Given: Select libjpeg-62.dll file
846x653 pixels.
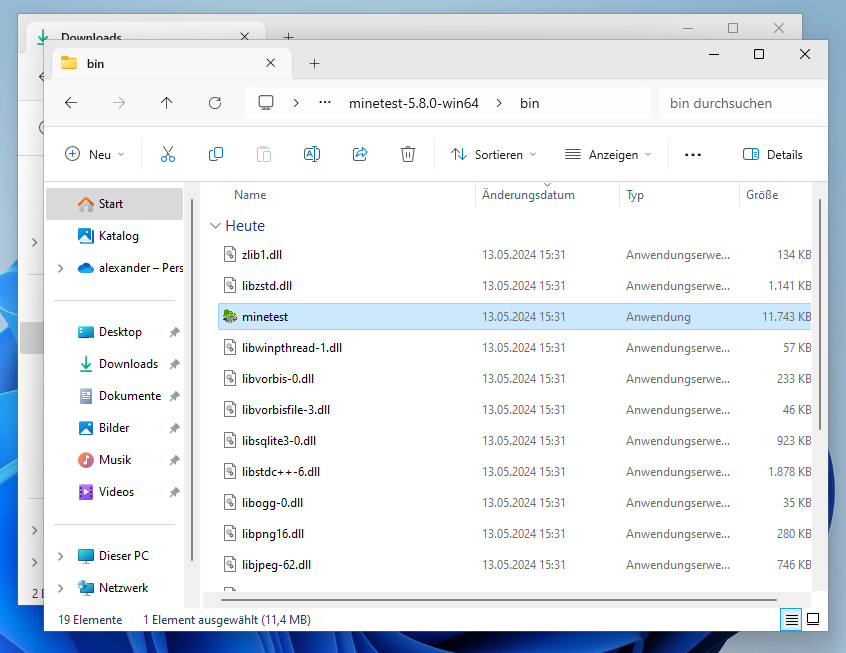Looking at the screenshot, I should click(x=515, y=564).
